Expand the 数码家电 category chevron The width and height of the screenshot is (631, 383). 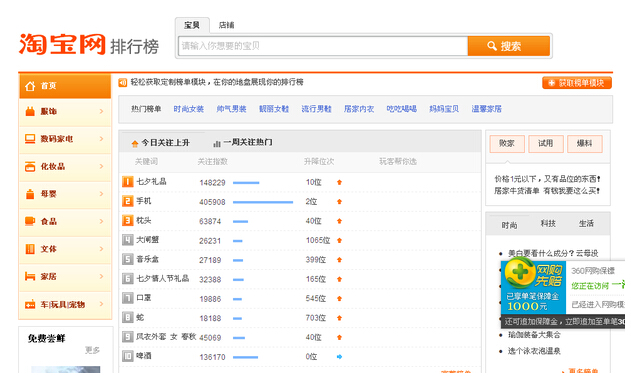(x=101, y=139)
